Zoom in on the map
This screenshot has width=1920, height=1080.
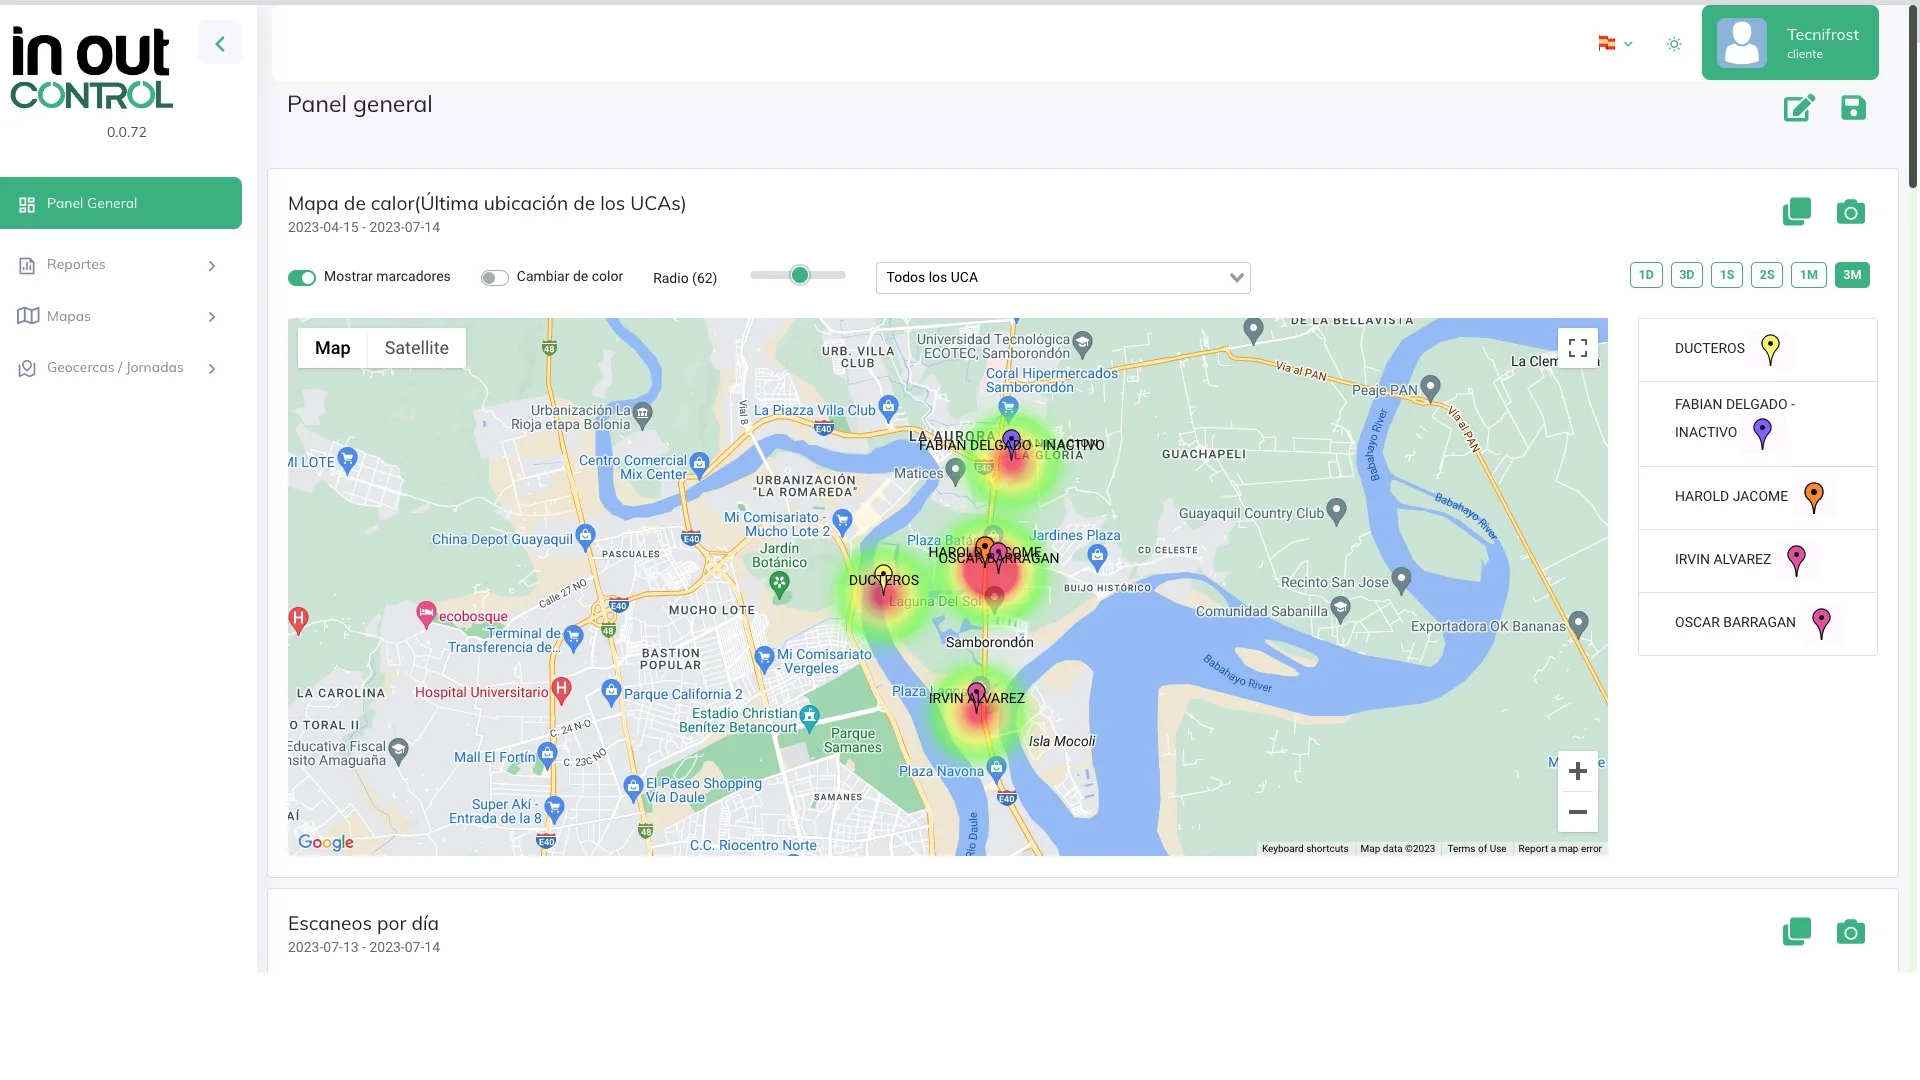(1578, 771)
